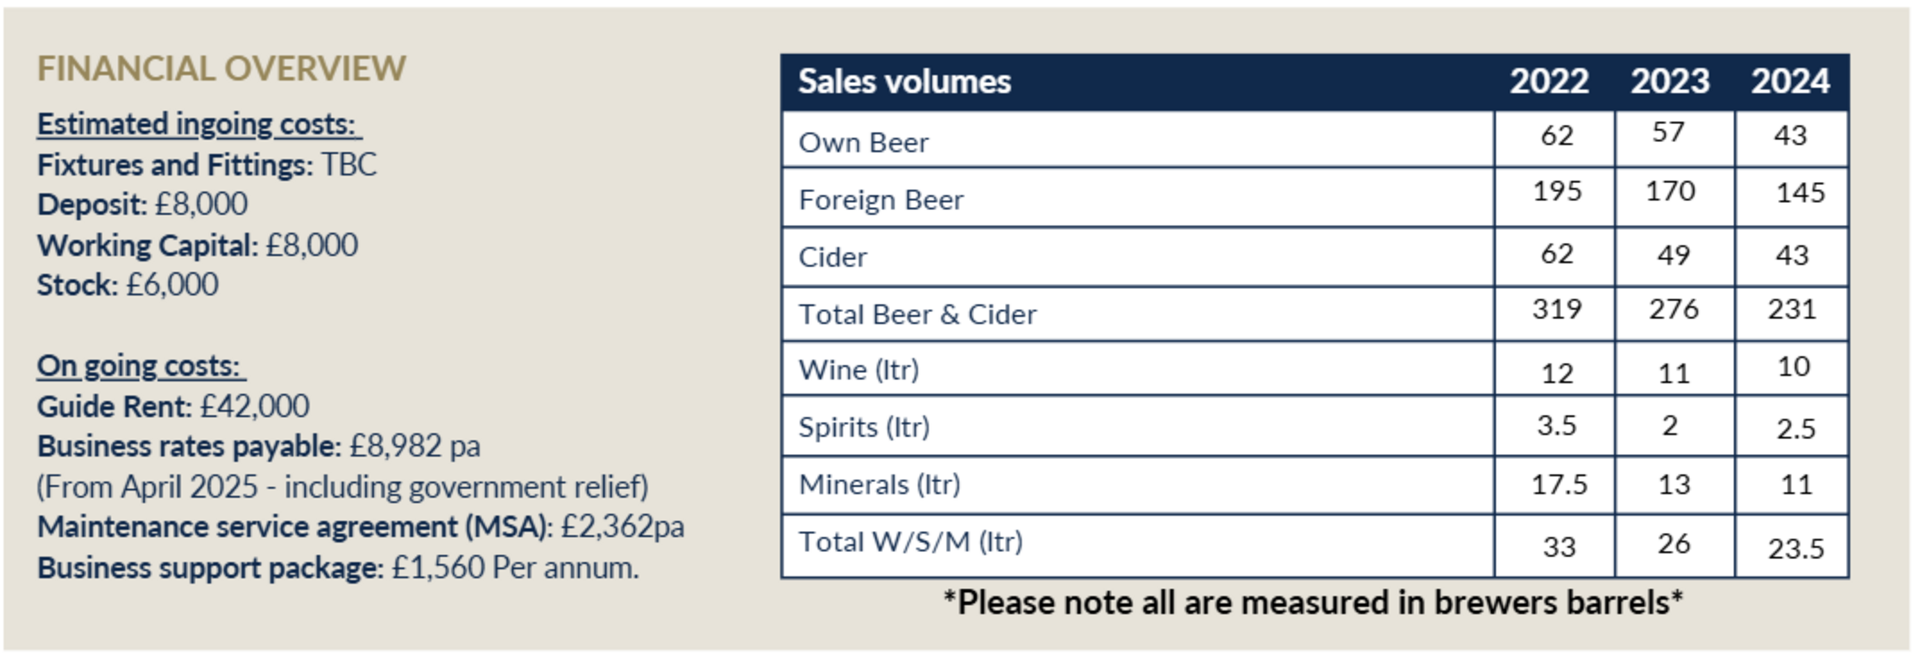Click the Total W/S/M (ltr) row label
This screenshot has height=657, width=1920.
click(x=910, y=541)
